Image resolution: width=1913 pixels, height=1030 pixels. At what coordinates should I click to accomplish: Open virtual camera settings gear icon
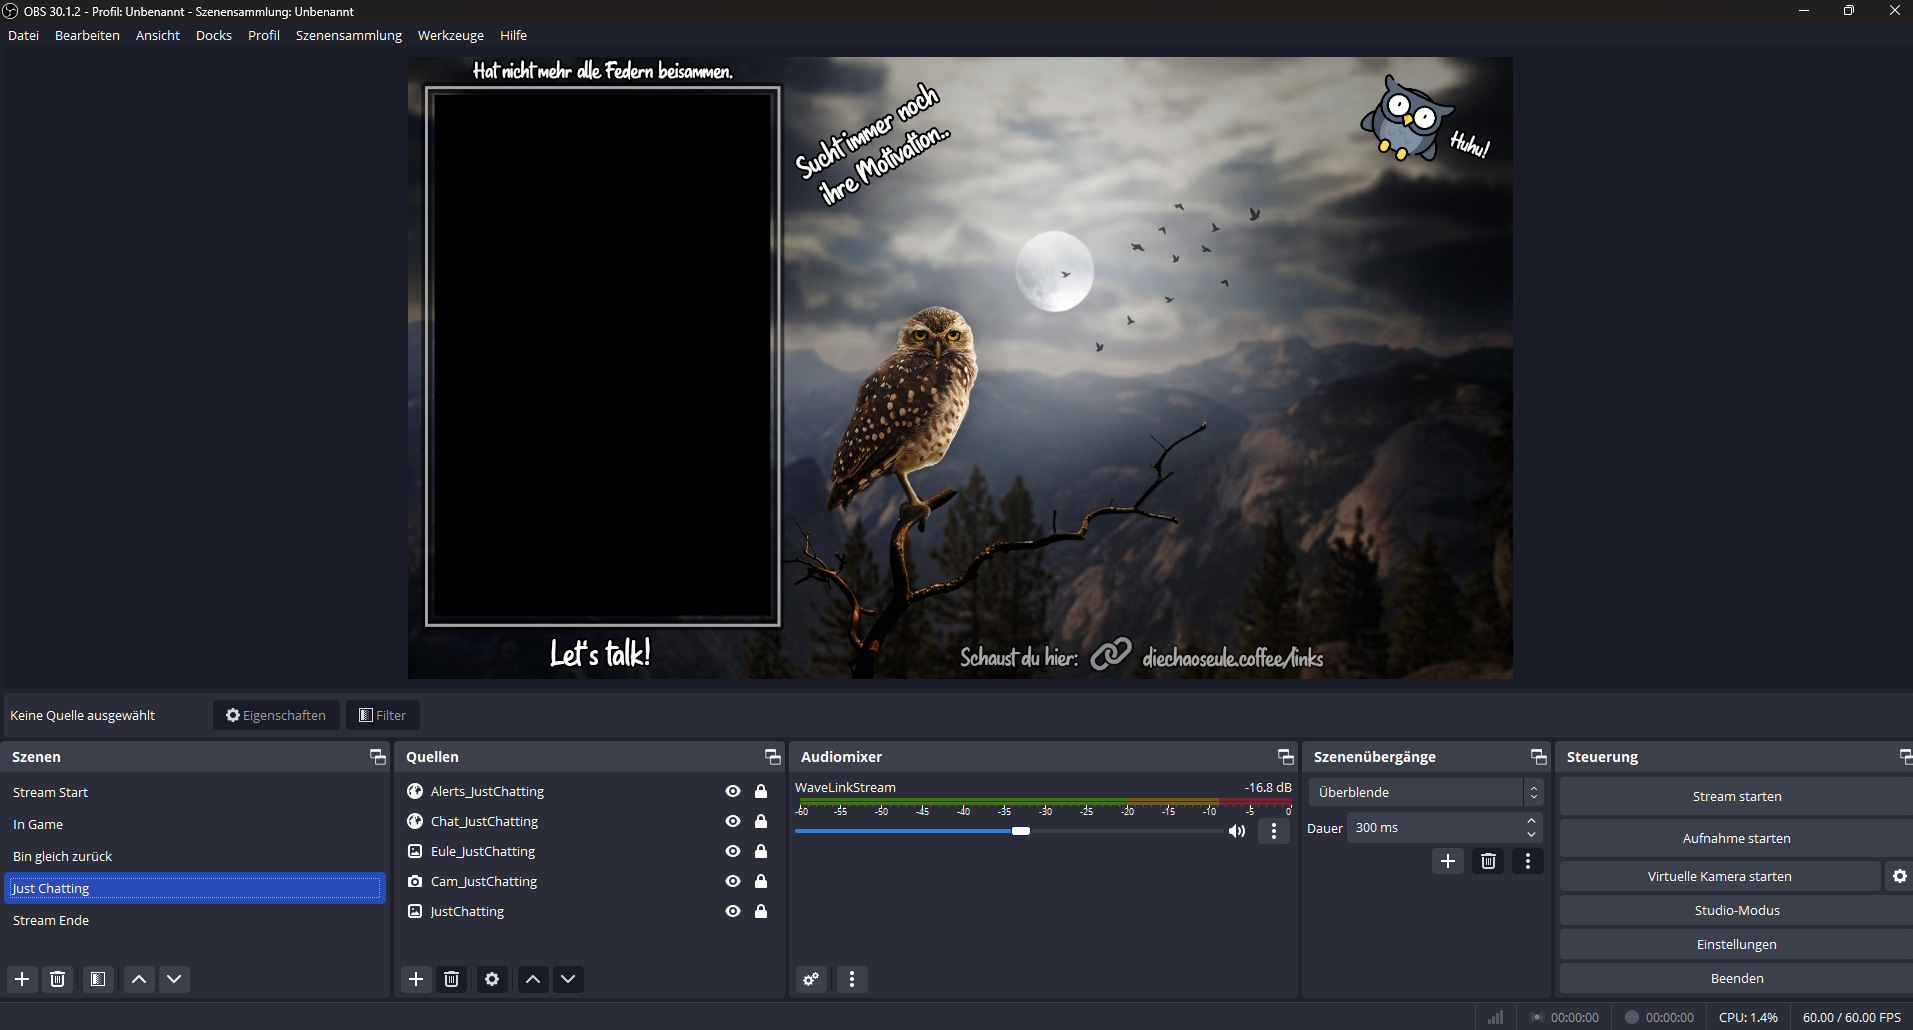pos(1899,876)
